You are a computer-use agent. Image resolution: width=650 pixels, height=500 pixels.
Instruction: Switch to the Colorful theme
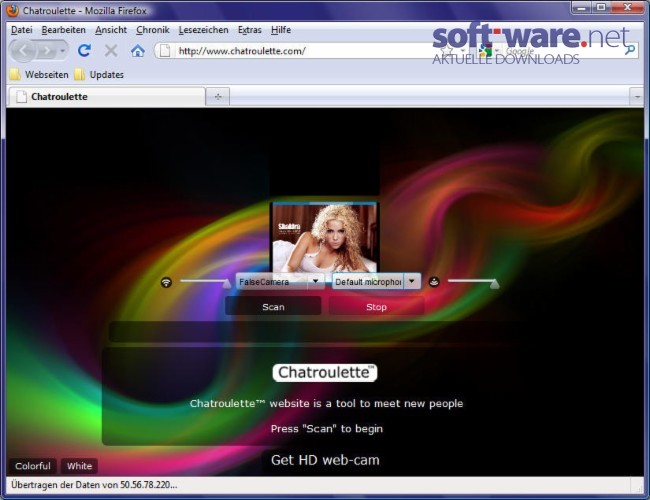(x=33, y=466)
